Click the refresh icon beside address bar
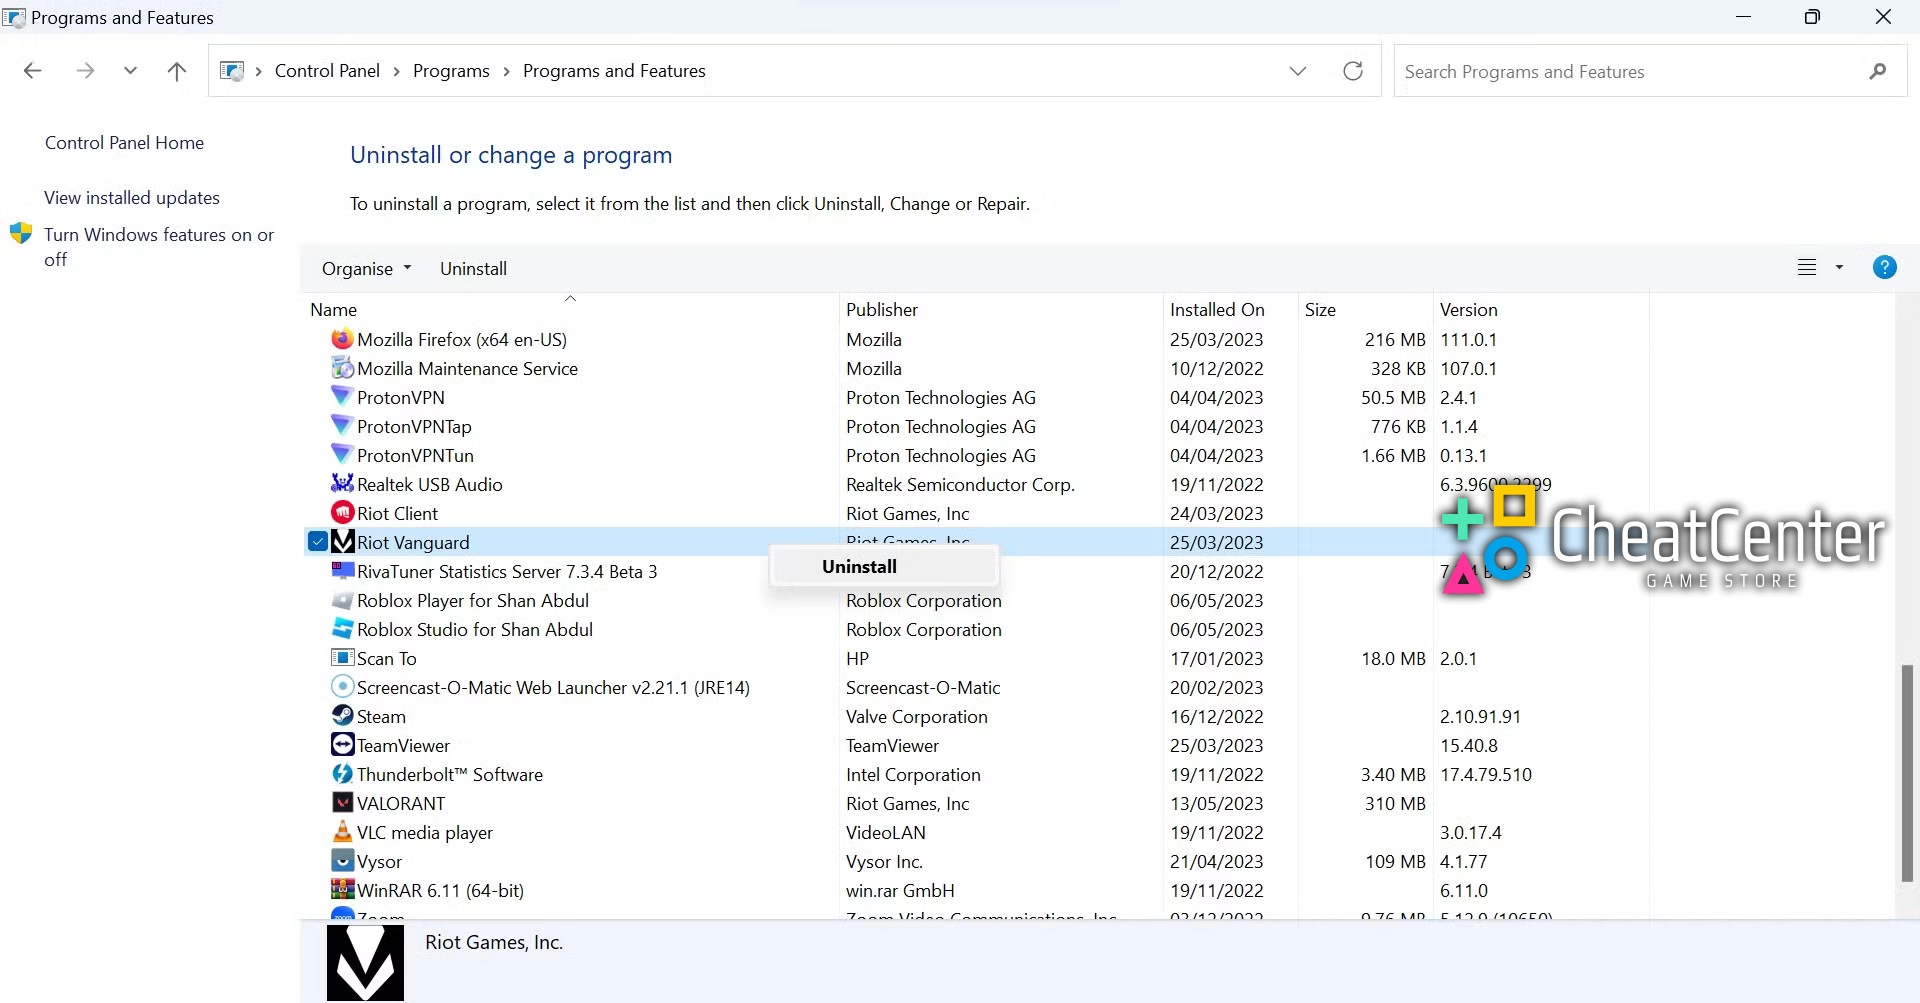 tap(1352, 71)
